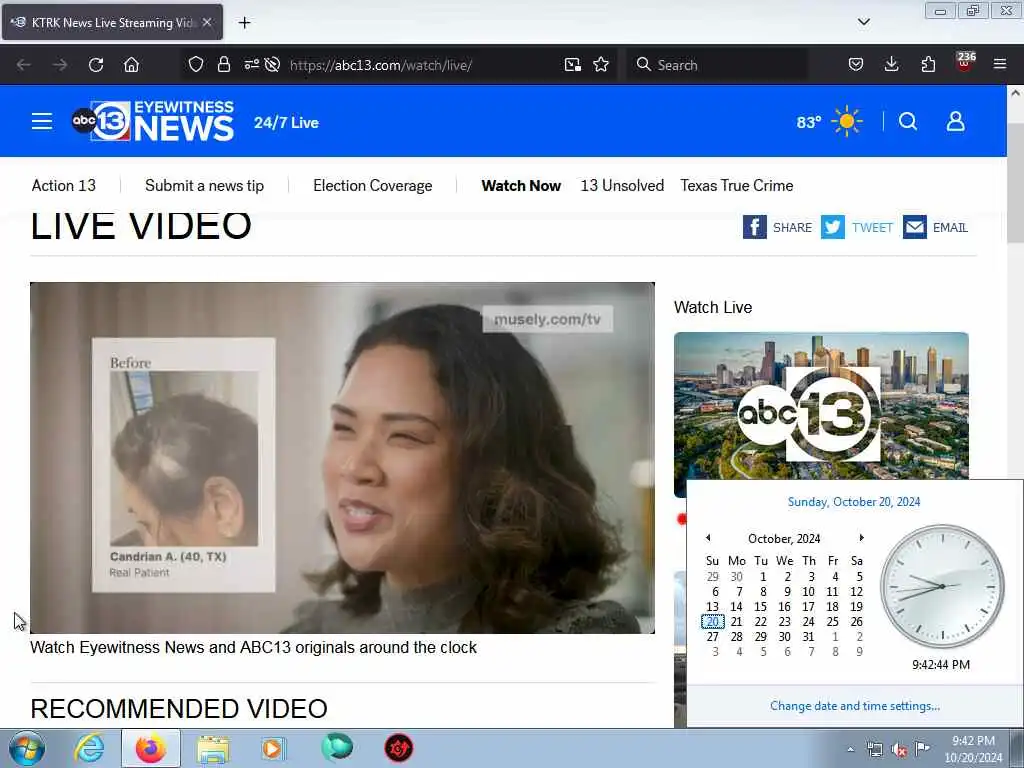Click the browser back arrow
The height and width of the screenshot is (768, 1024).
point(24,65)
